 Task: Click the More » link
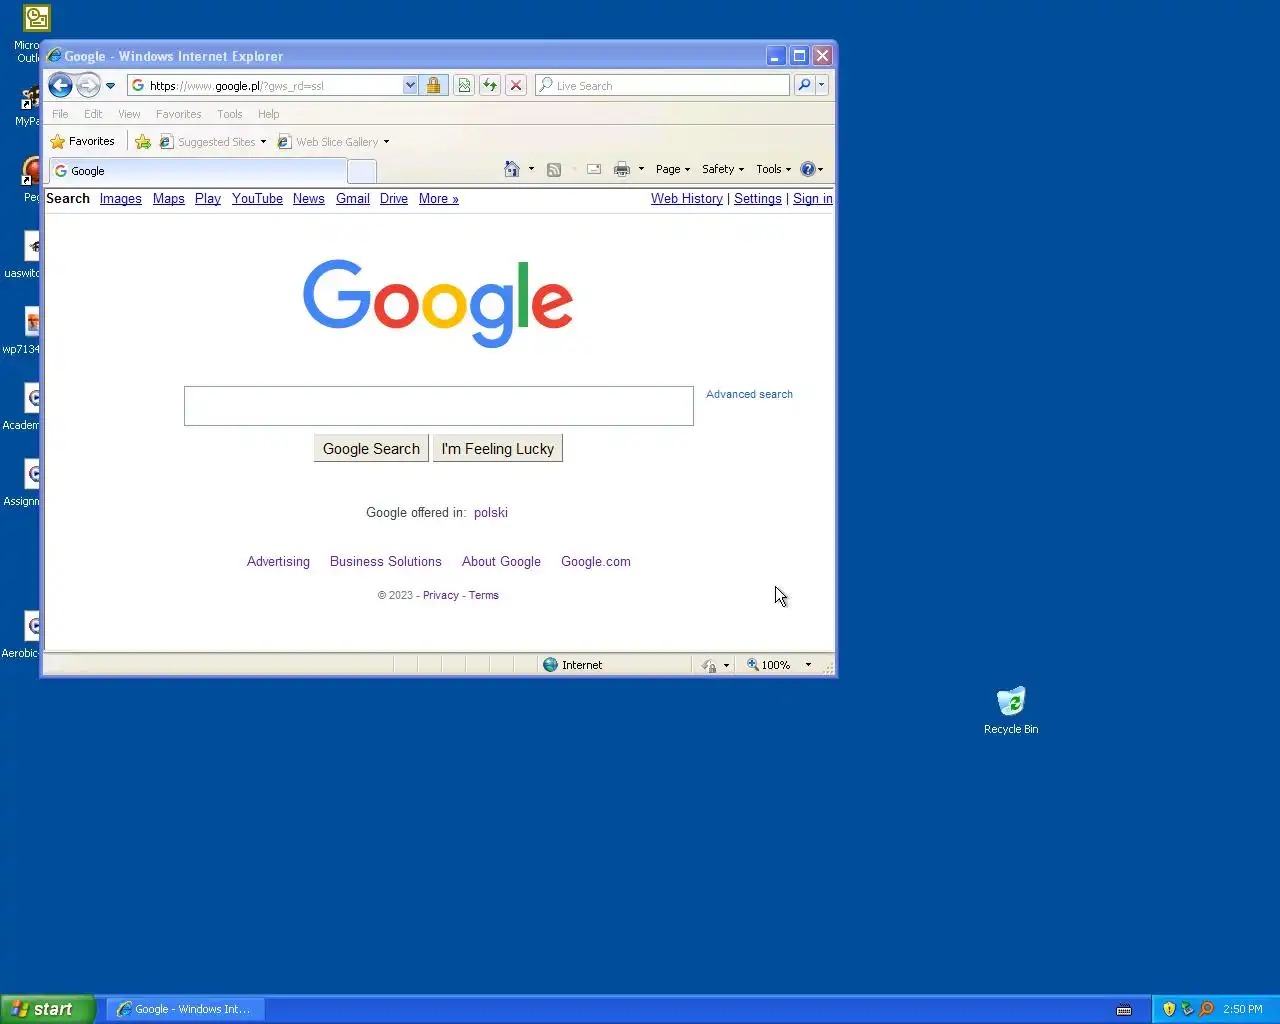[x=439, y=199]
